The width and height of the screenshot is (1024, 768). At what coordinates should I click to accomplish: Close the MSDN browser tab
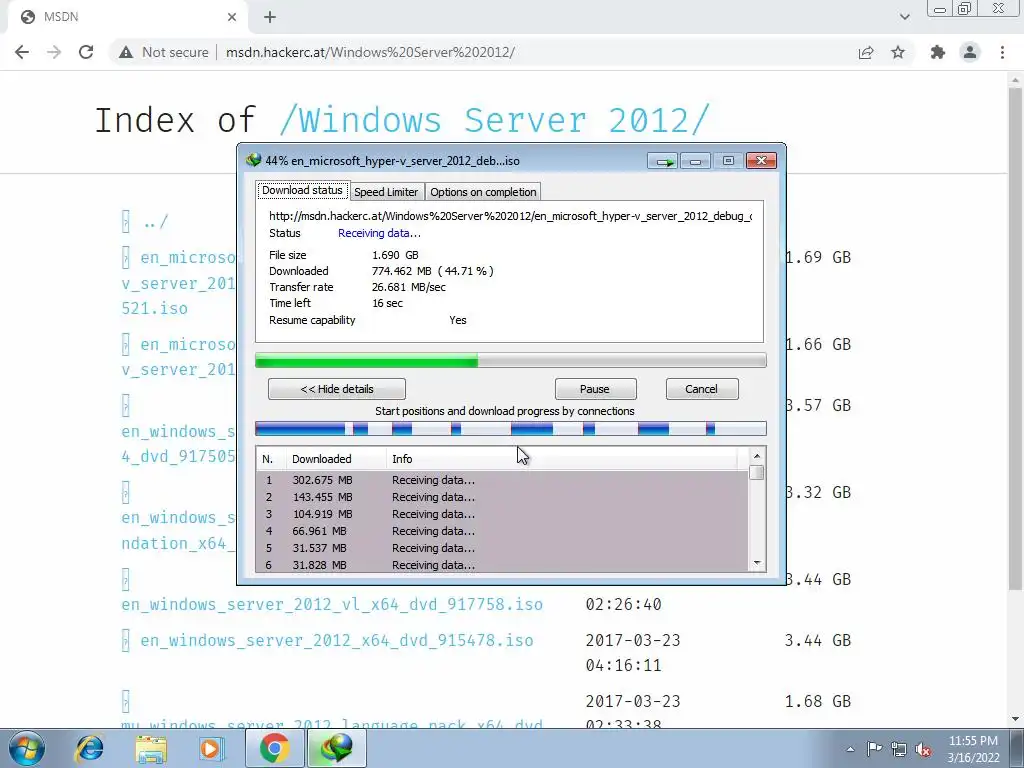click(x=232, y=17)
